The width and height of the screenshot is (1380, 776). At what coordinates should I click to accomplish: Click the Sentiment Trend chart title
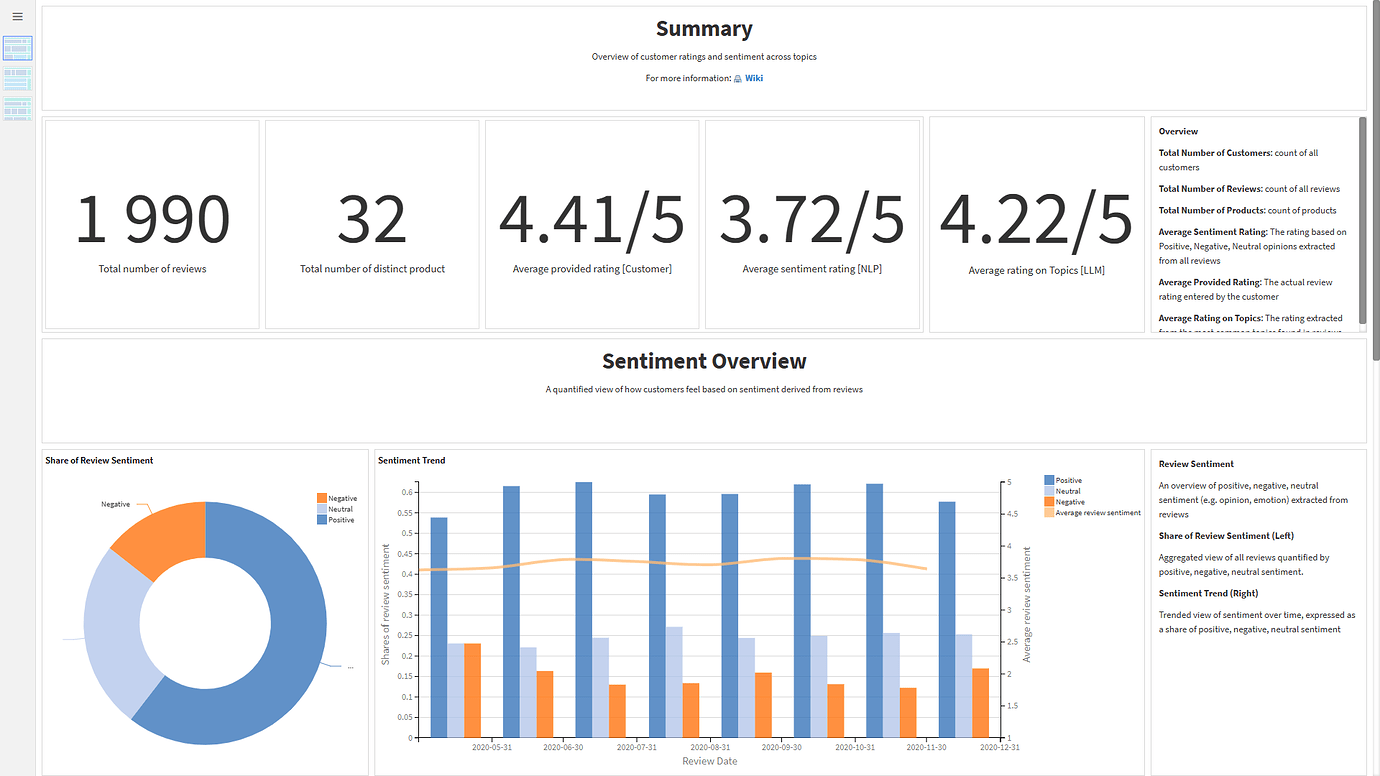coord(411,460)
